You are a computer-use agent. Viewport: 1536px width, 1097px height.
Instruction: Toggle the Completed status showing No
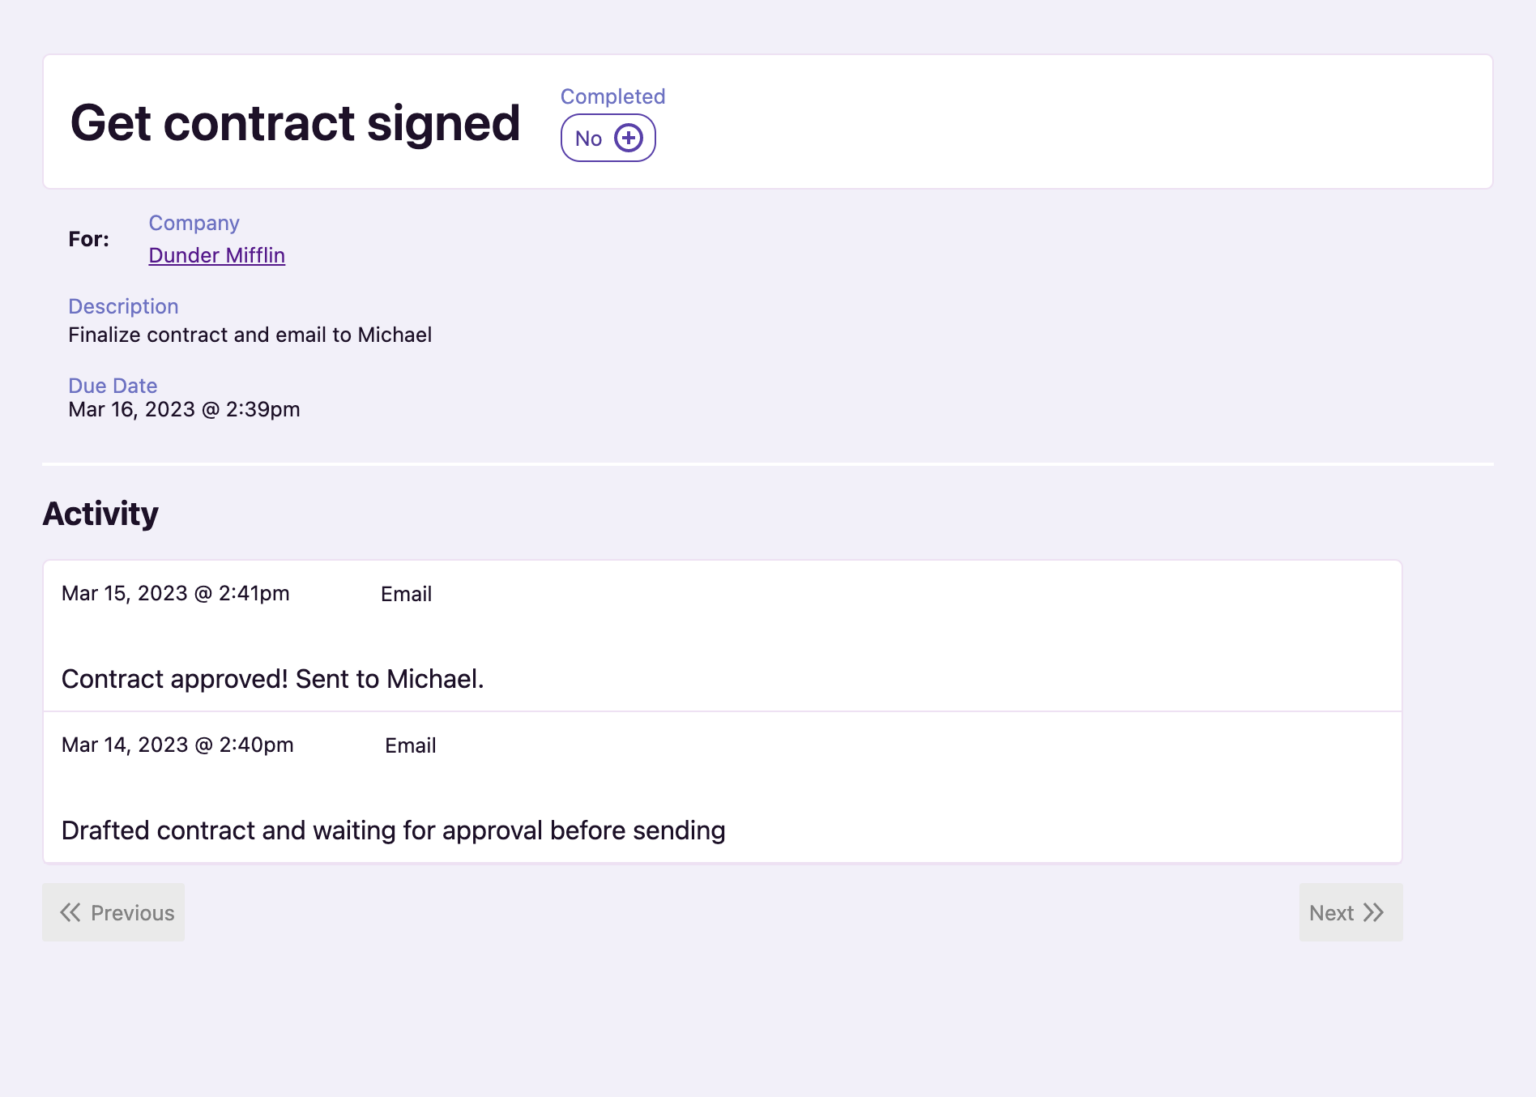607,138
